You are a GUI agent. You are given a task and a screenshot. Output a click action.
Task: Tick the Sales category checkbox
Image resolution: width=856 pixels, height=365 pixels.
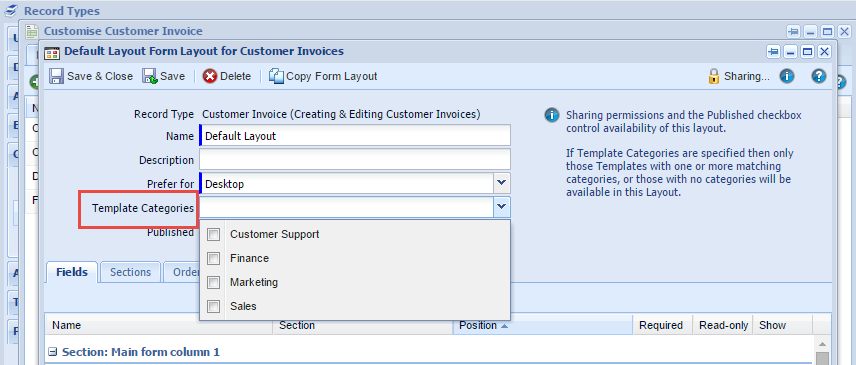point(213,307)
